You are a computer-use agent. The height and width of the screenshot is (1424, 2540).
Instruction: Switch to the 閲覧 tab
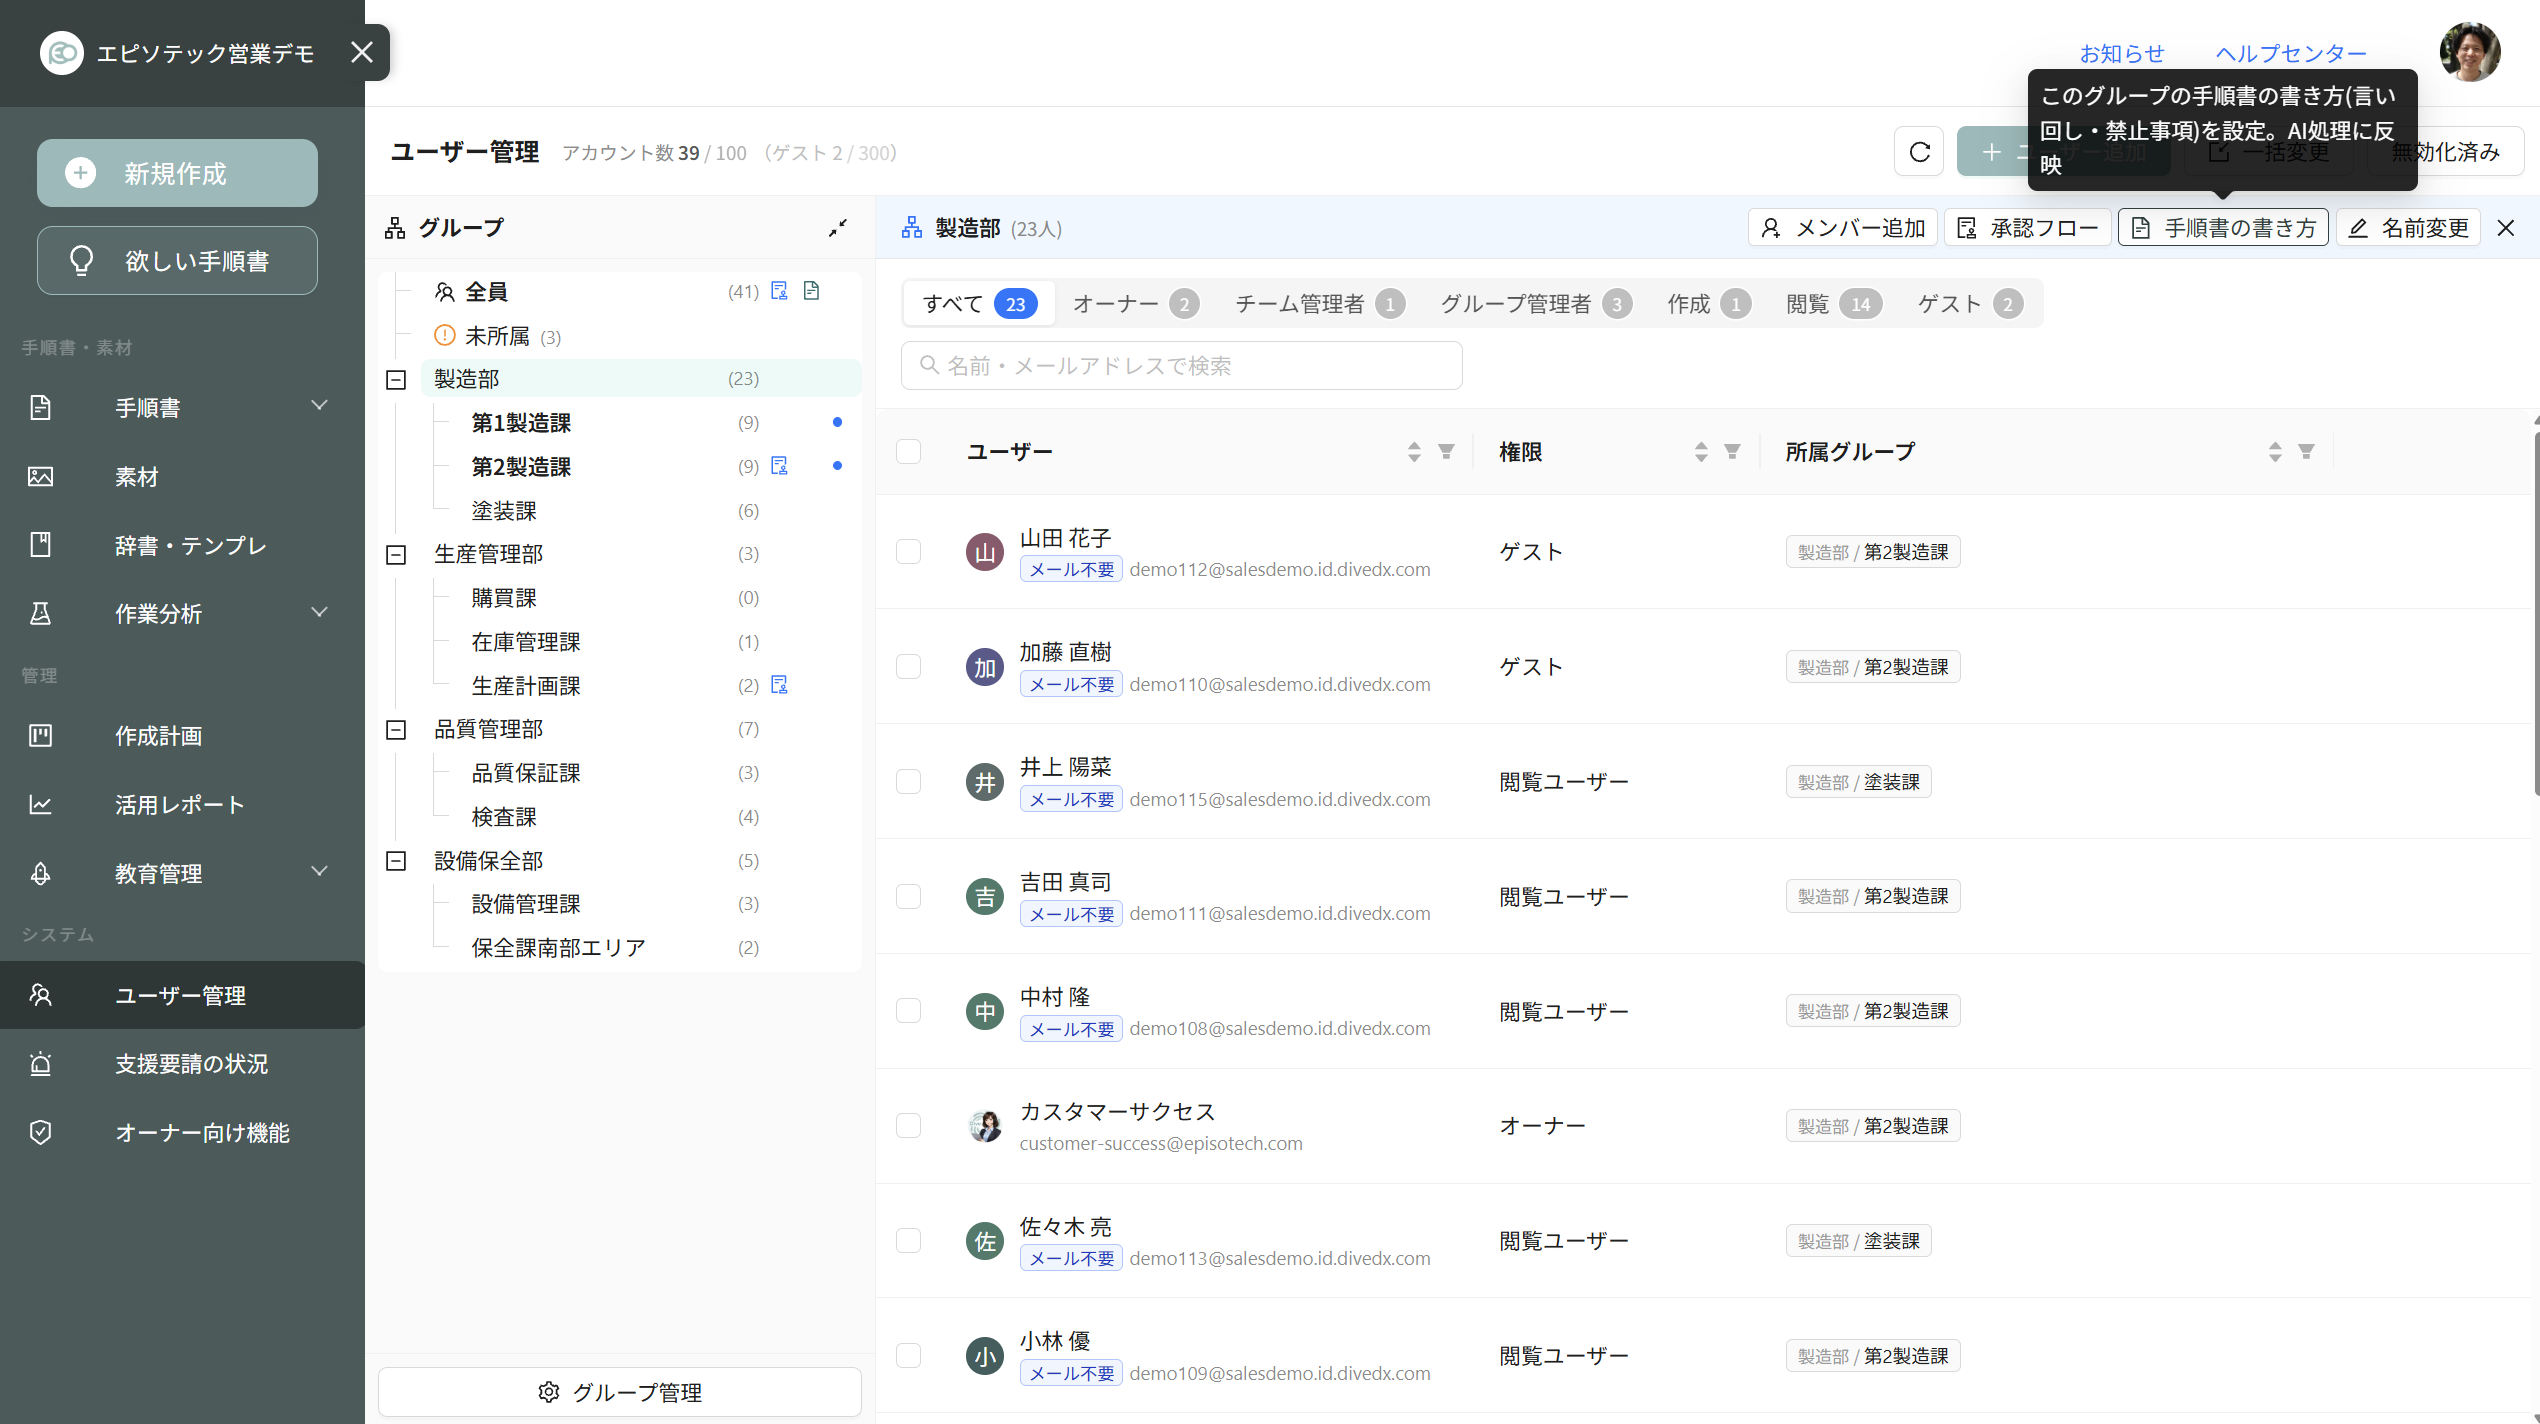pos(1833,304)
